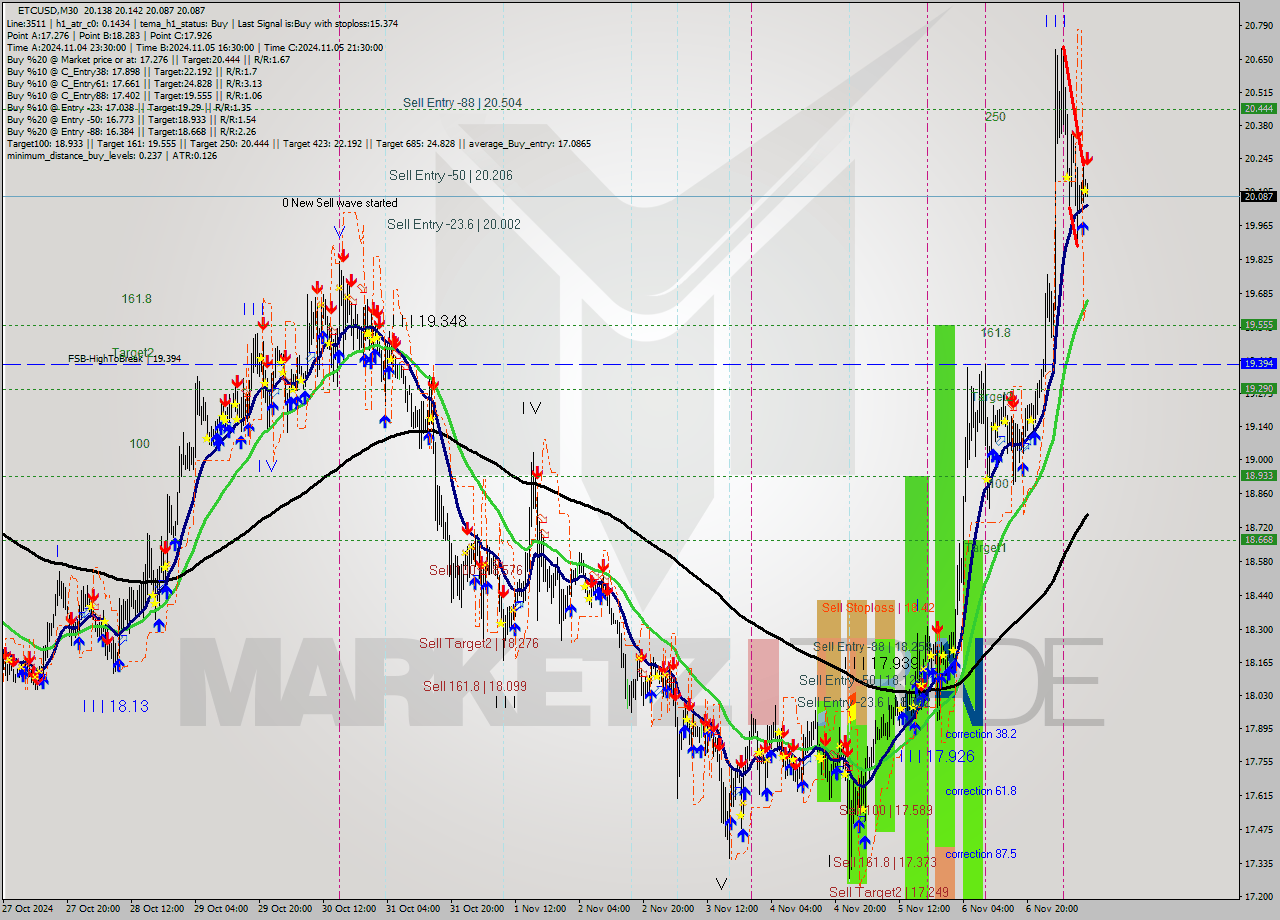Image resolution: width=1280 pixels, height=920 pixels.
Task: Click the green '100' label below FSB-HighToBreak
Action: click(x=139, y=444)
